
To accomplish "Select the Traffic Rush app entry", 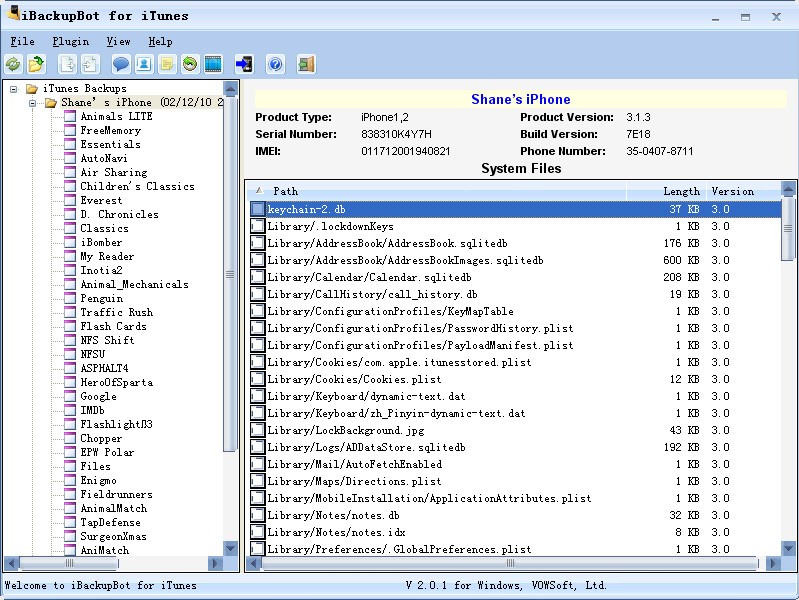I will click(x=116, y=312).
